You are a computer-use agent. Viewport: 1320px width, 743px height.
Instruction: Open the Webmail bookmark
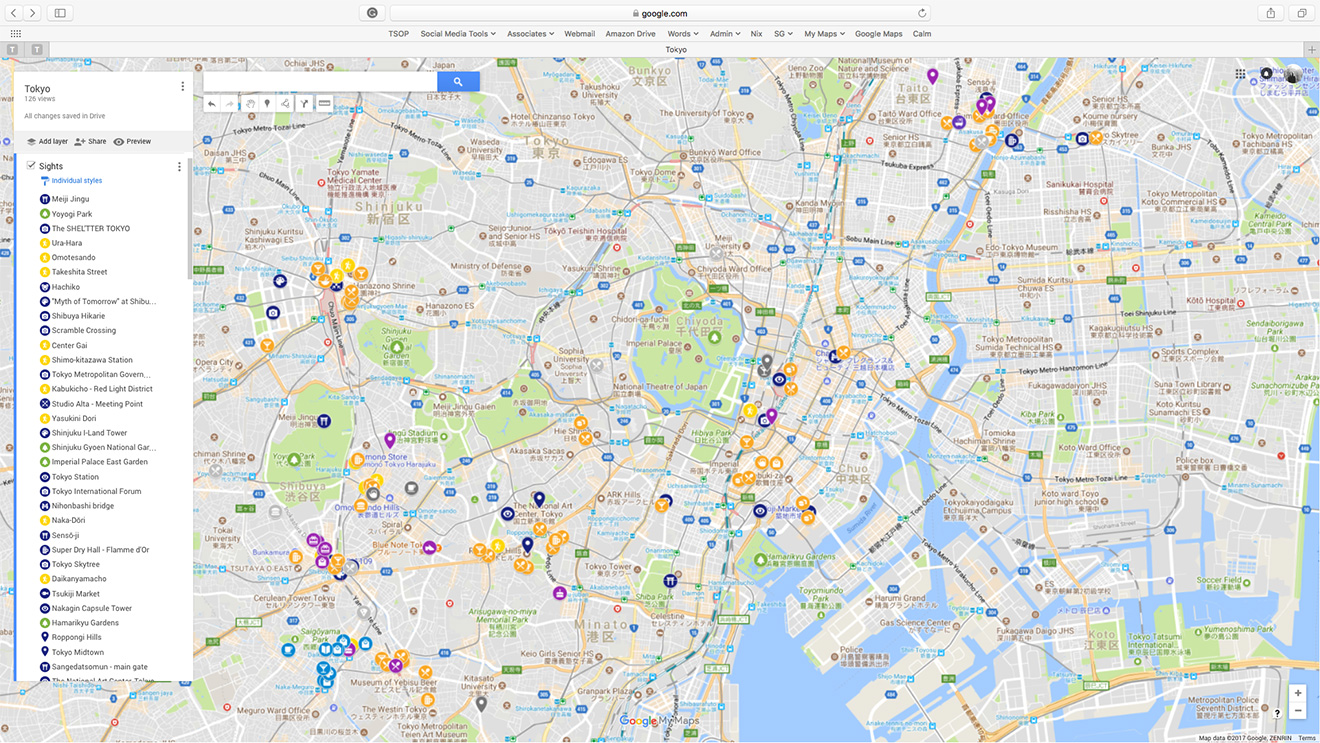pos(580,33)
